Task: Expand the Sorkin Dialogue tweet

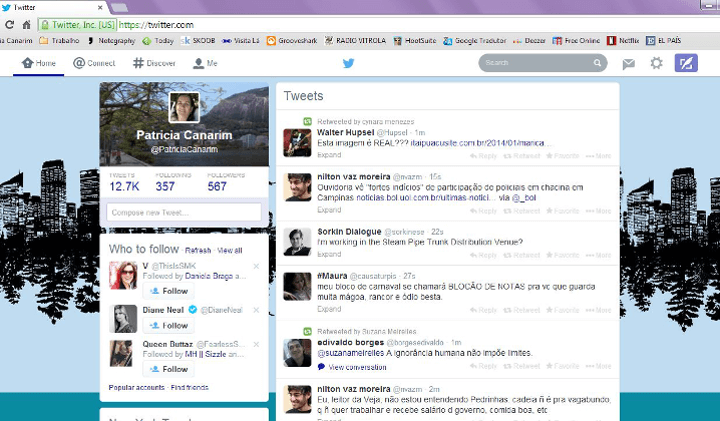Action: pos(330,256)
